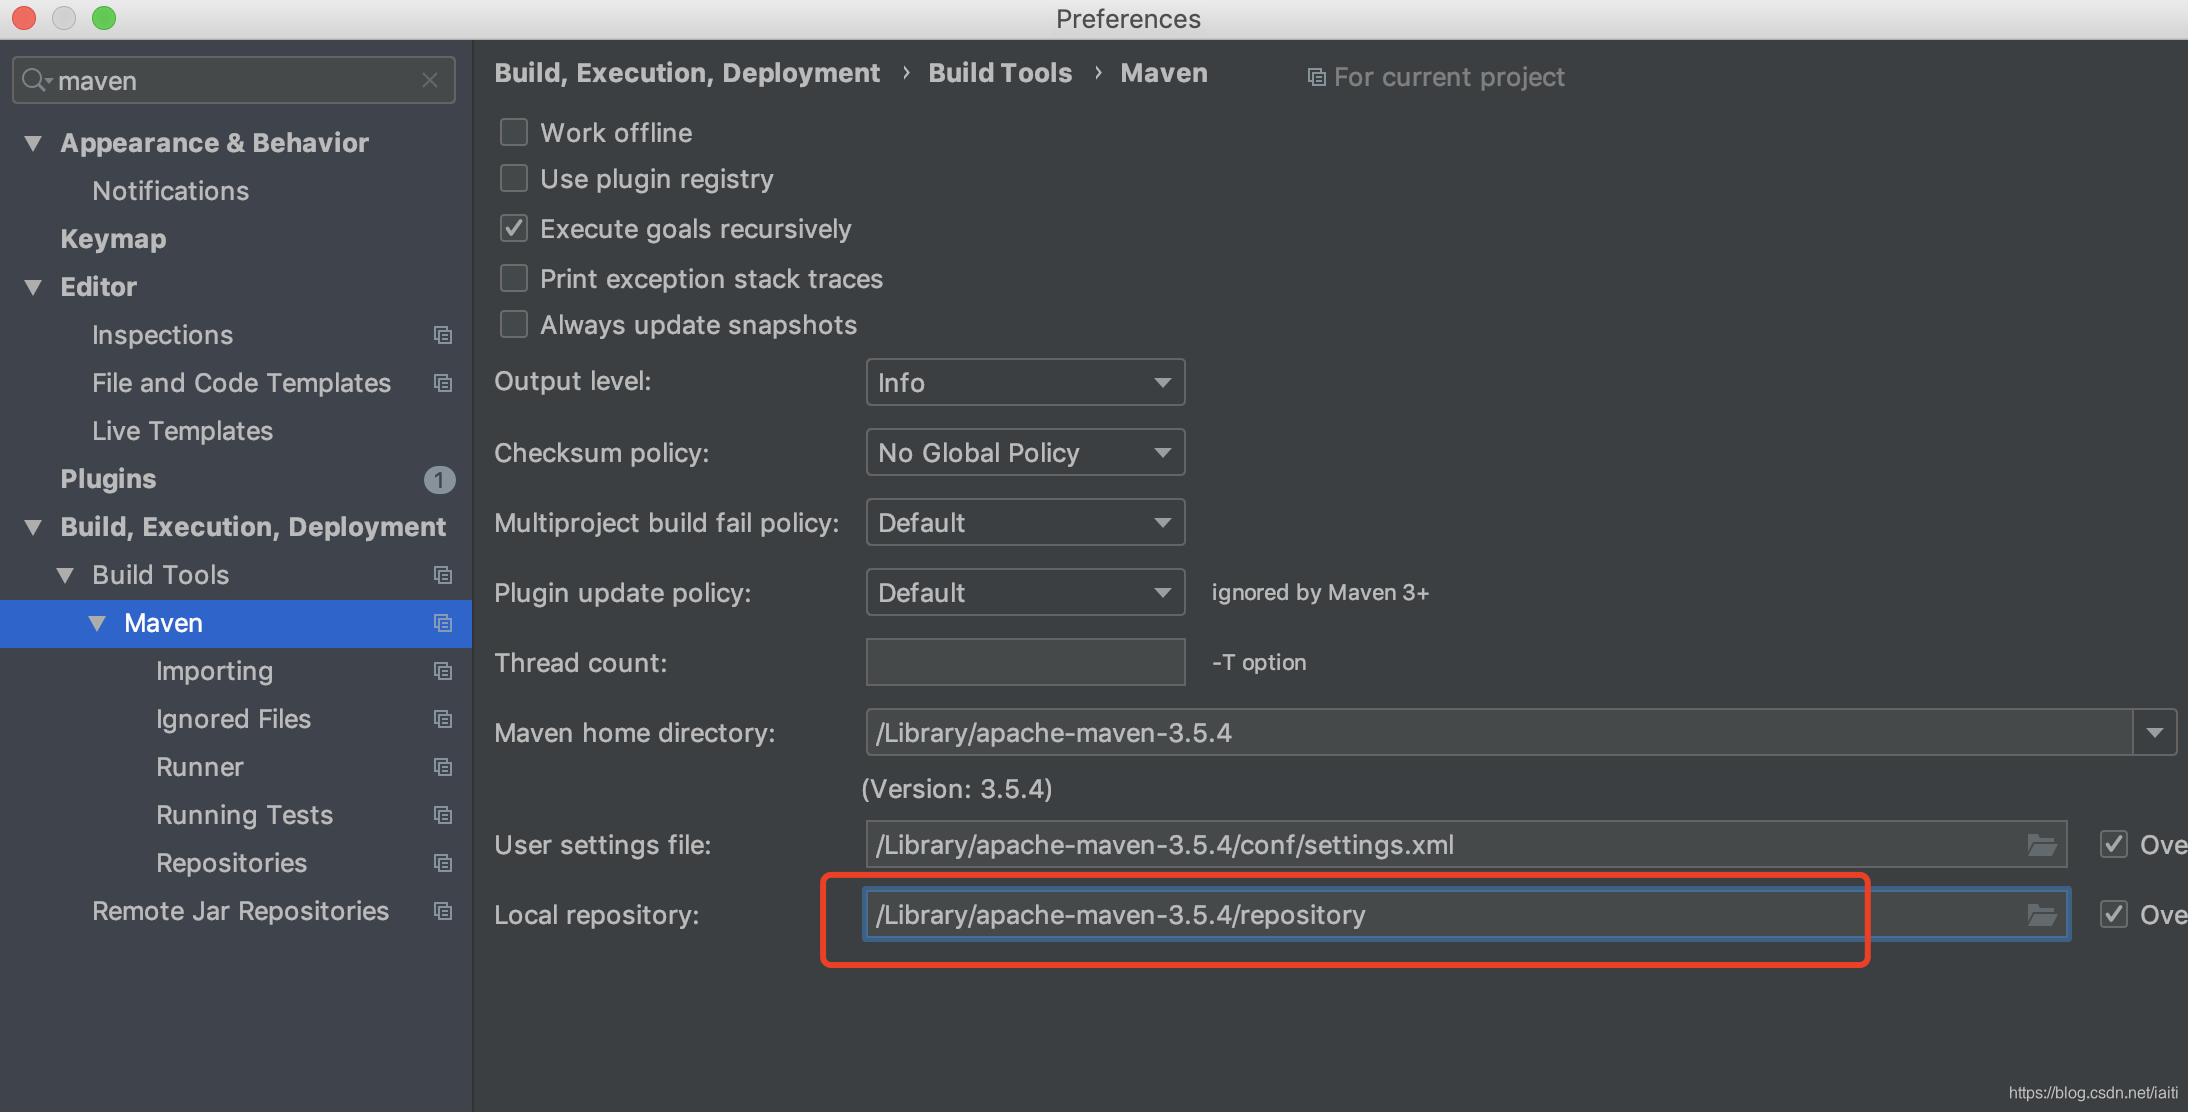
Task: Click the copy-settings icon next to Maven
Action: [443, 623]
